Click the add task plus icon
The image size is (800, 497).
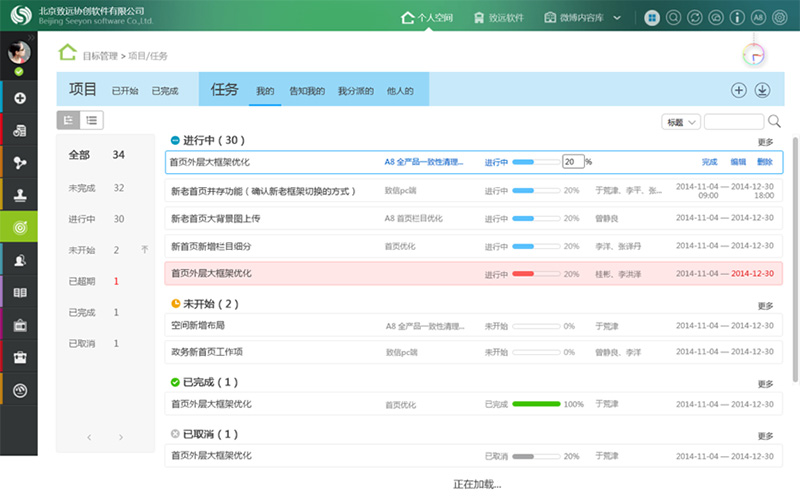point(739,90)
